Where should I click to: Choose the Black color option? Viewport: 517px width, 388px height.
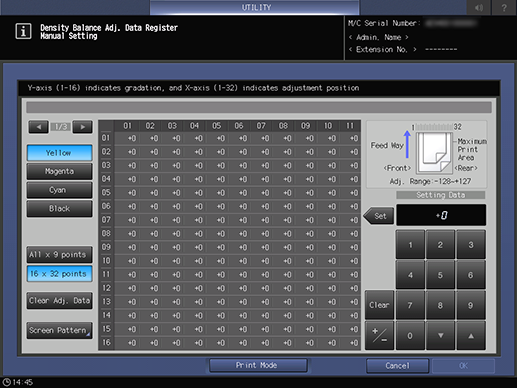59,209
